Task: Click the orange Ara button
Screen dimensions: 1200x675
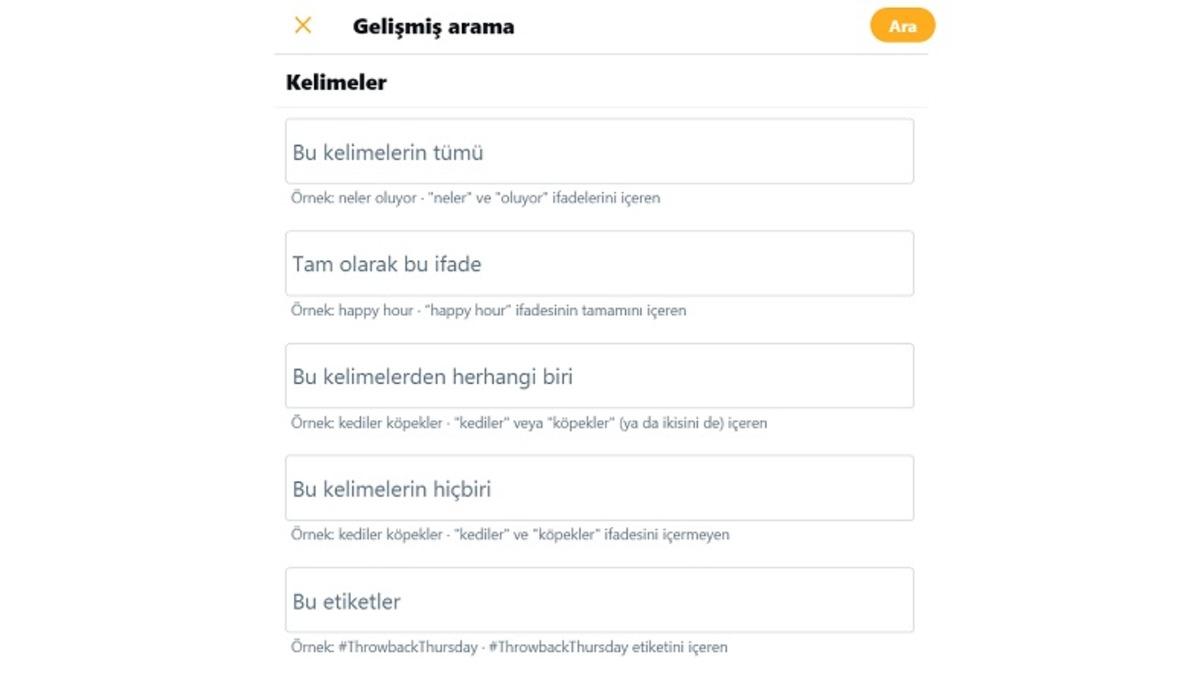Action: pyautogui.click(x=902, y=25)
